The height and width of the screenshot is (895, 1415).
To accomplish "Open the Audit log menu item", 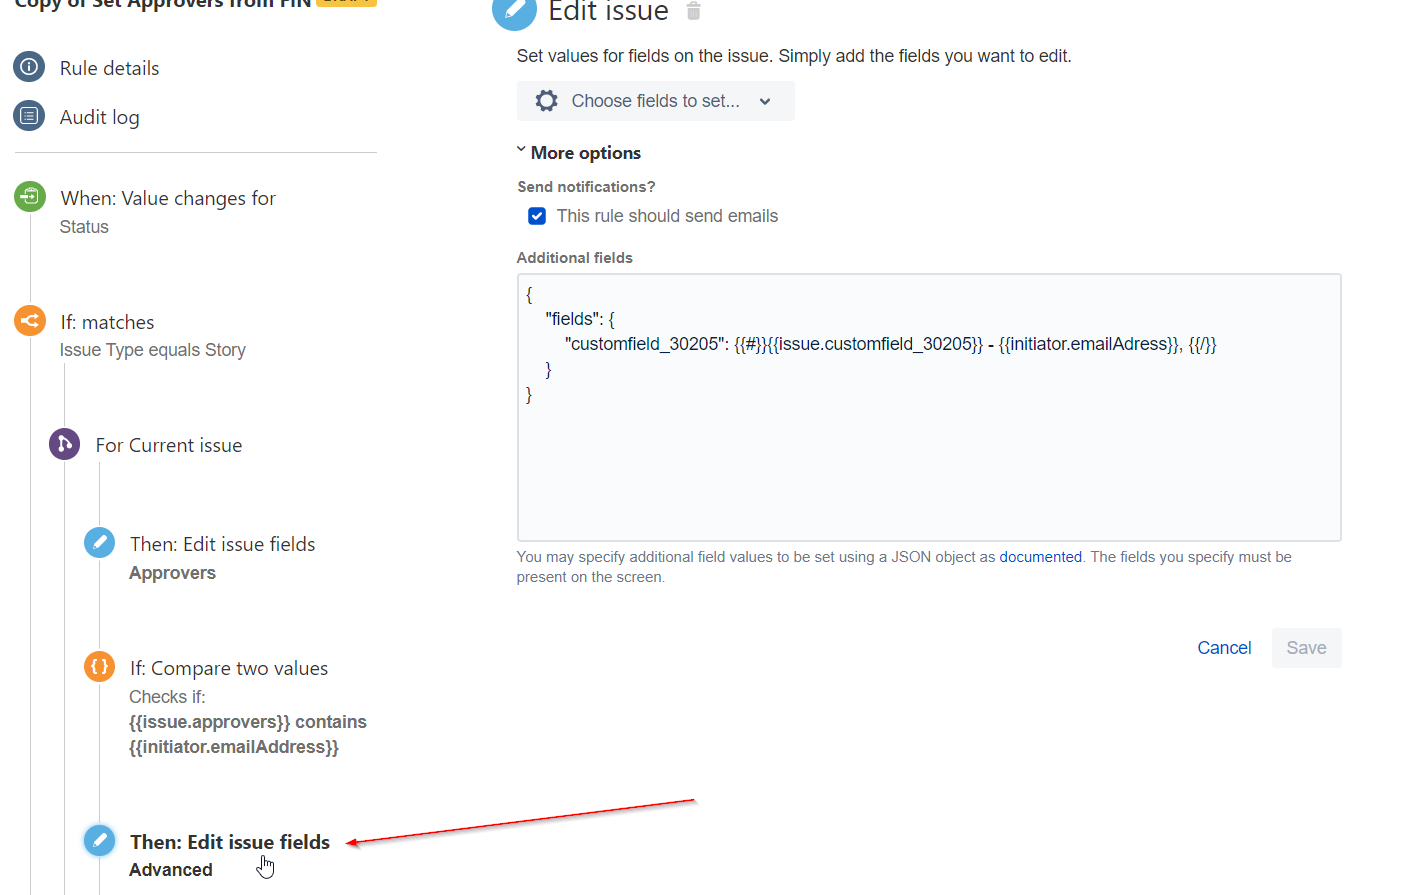I will click(100, 117).
